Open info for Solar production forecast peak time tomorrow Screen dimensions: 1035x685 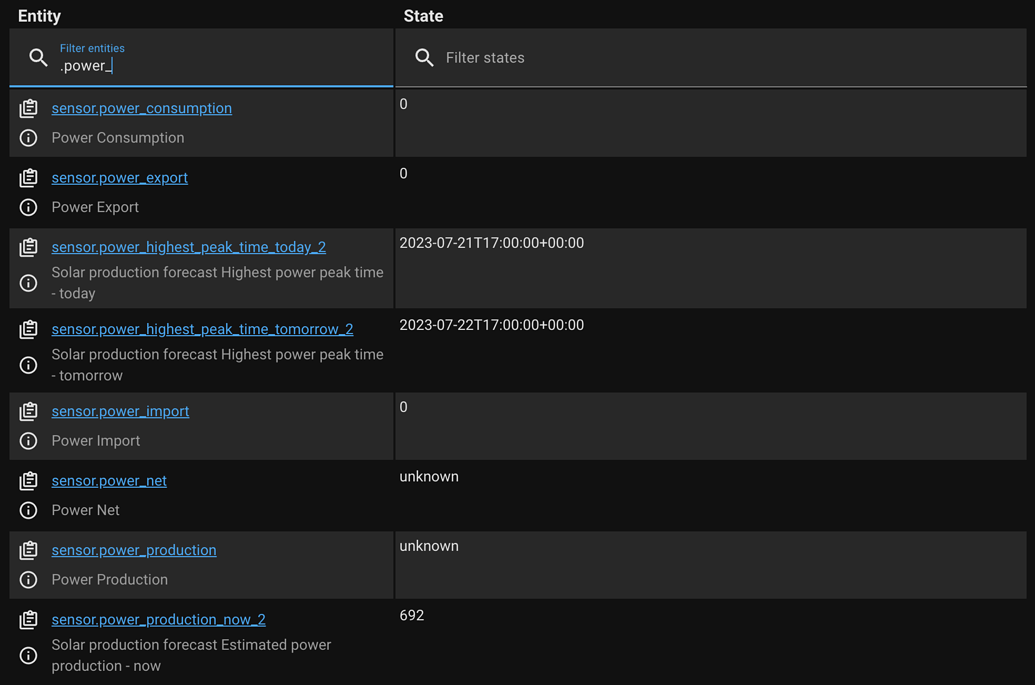click(28, 365)
